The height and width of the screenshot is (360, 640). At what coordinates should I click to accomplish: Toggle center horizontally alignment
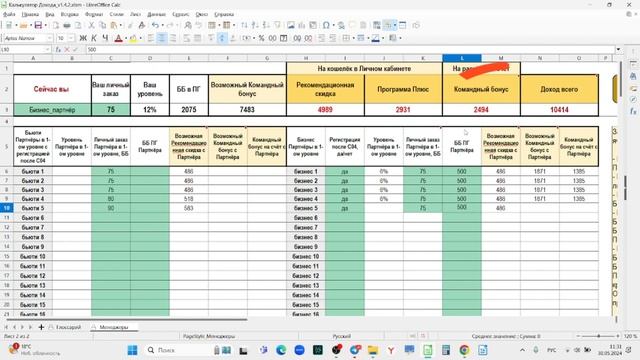pos(162,38)
